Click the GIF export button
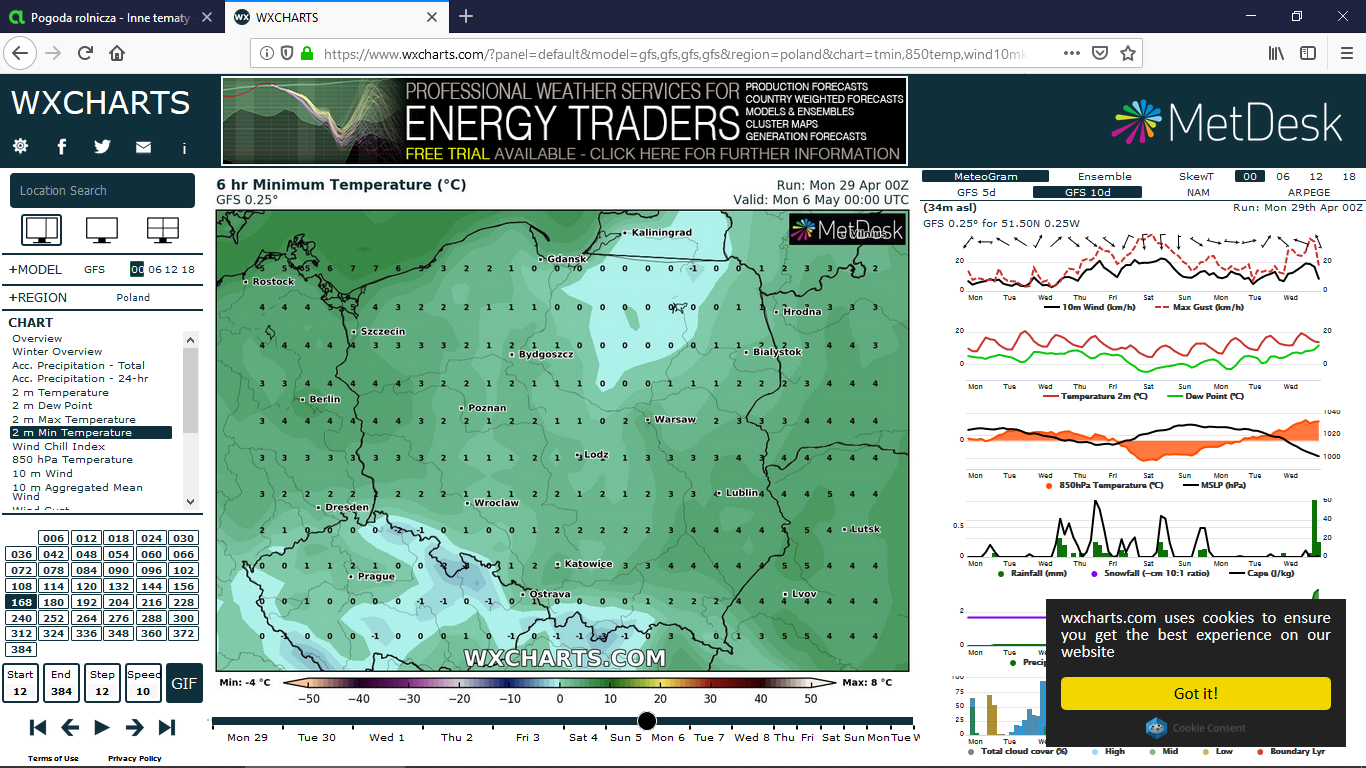This screenshot has width=1366, height=768. [x=184, y=683]
